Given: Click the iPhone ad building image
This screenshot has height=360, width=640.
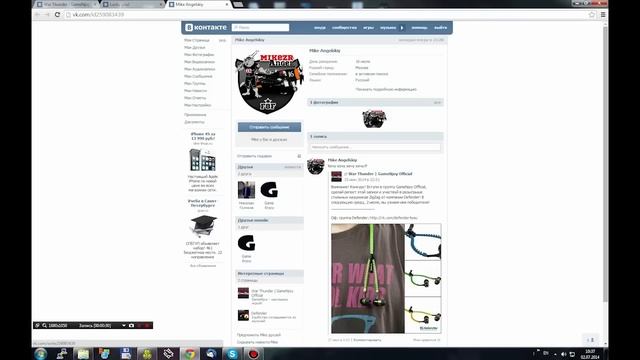Looking at the screenshot, I should (202, 160).
